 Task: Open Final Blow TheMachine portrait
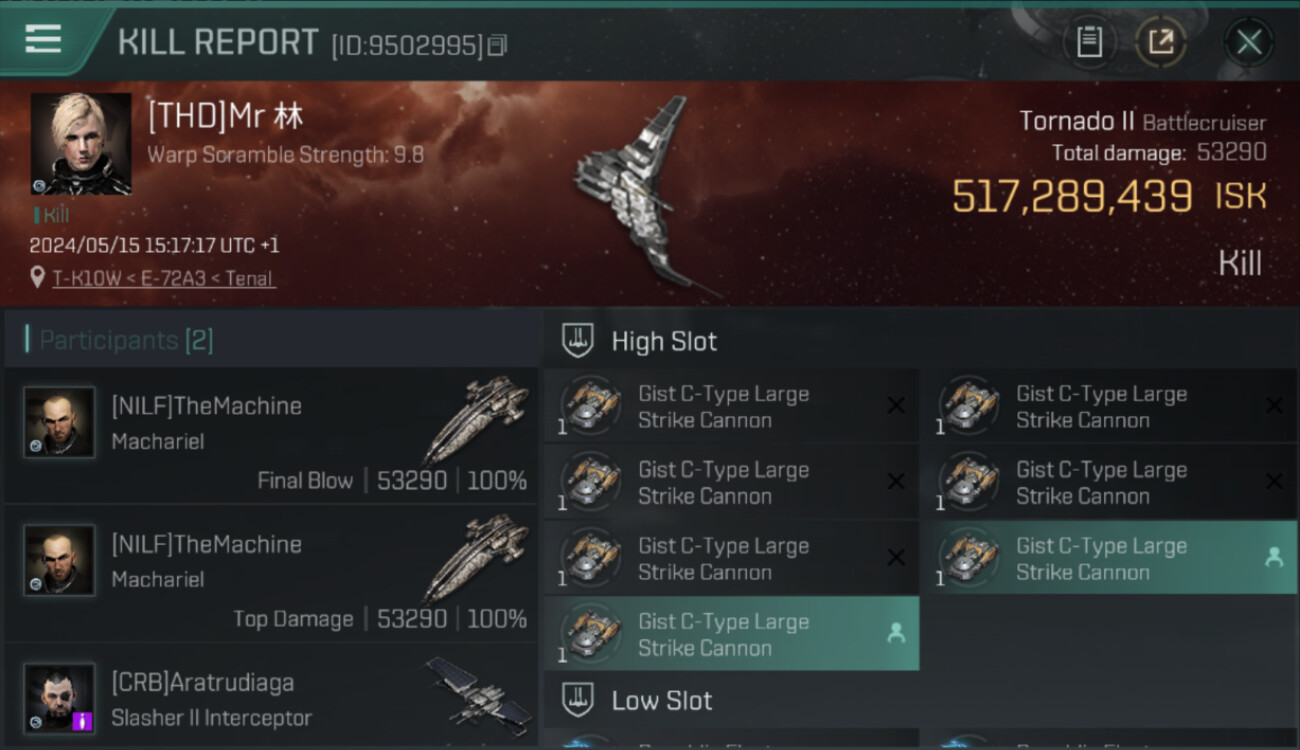[x=60, y=422]
